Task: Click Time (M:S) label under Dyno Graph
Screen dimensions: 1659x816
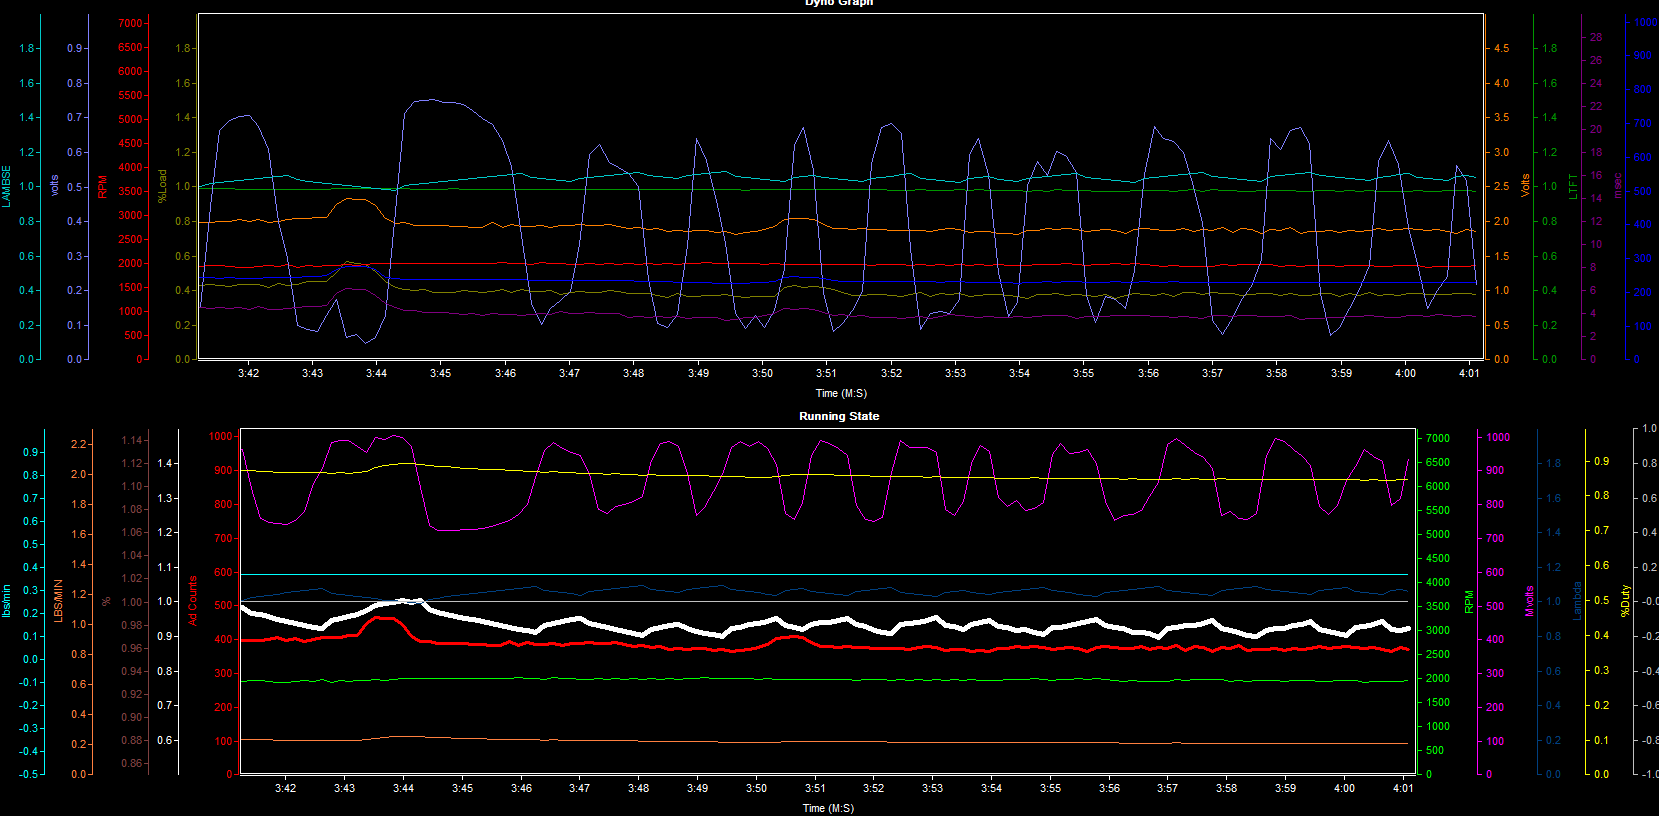Action: pyautogui.click(x=840, y=393)
